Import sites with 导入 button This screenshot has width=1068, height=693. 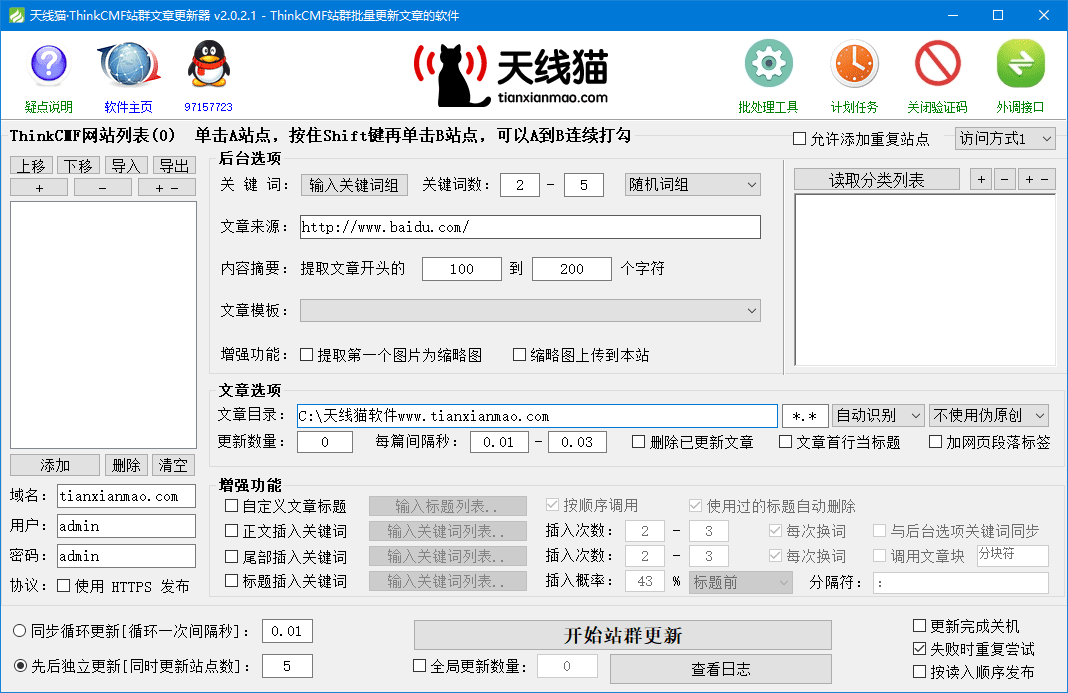tap(126, 166)
